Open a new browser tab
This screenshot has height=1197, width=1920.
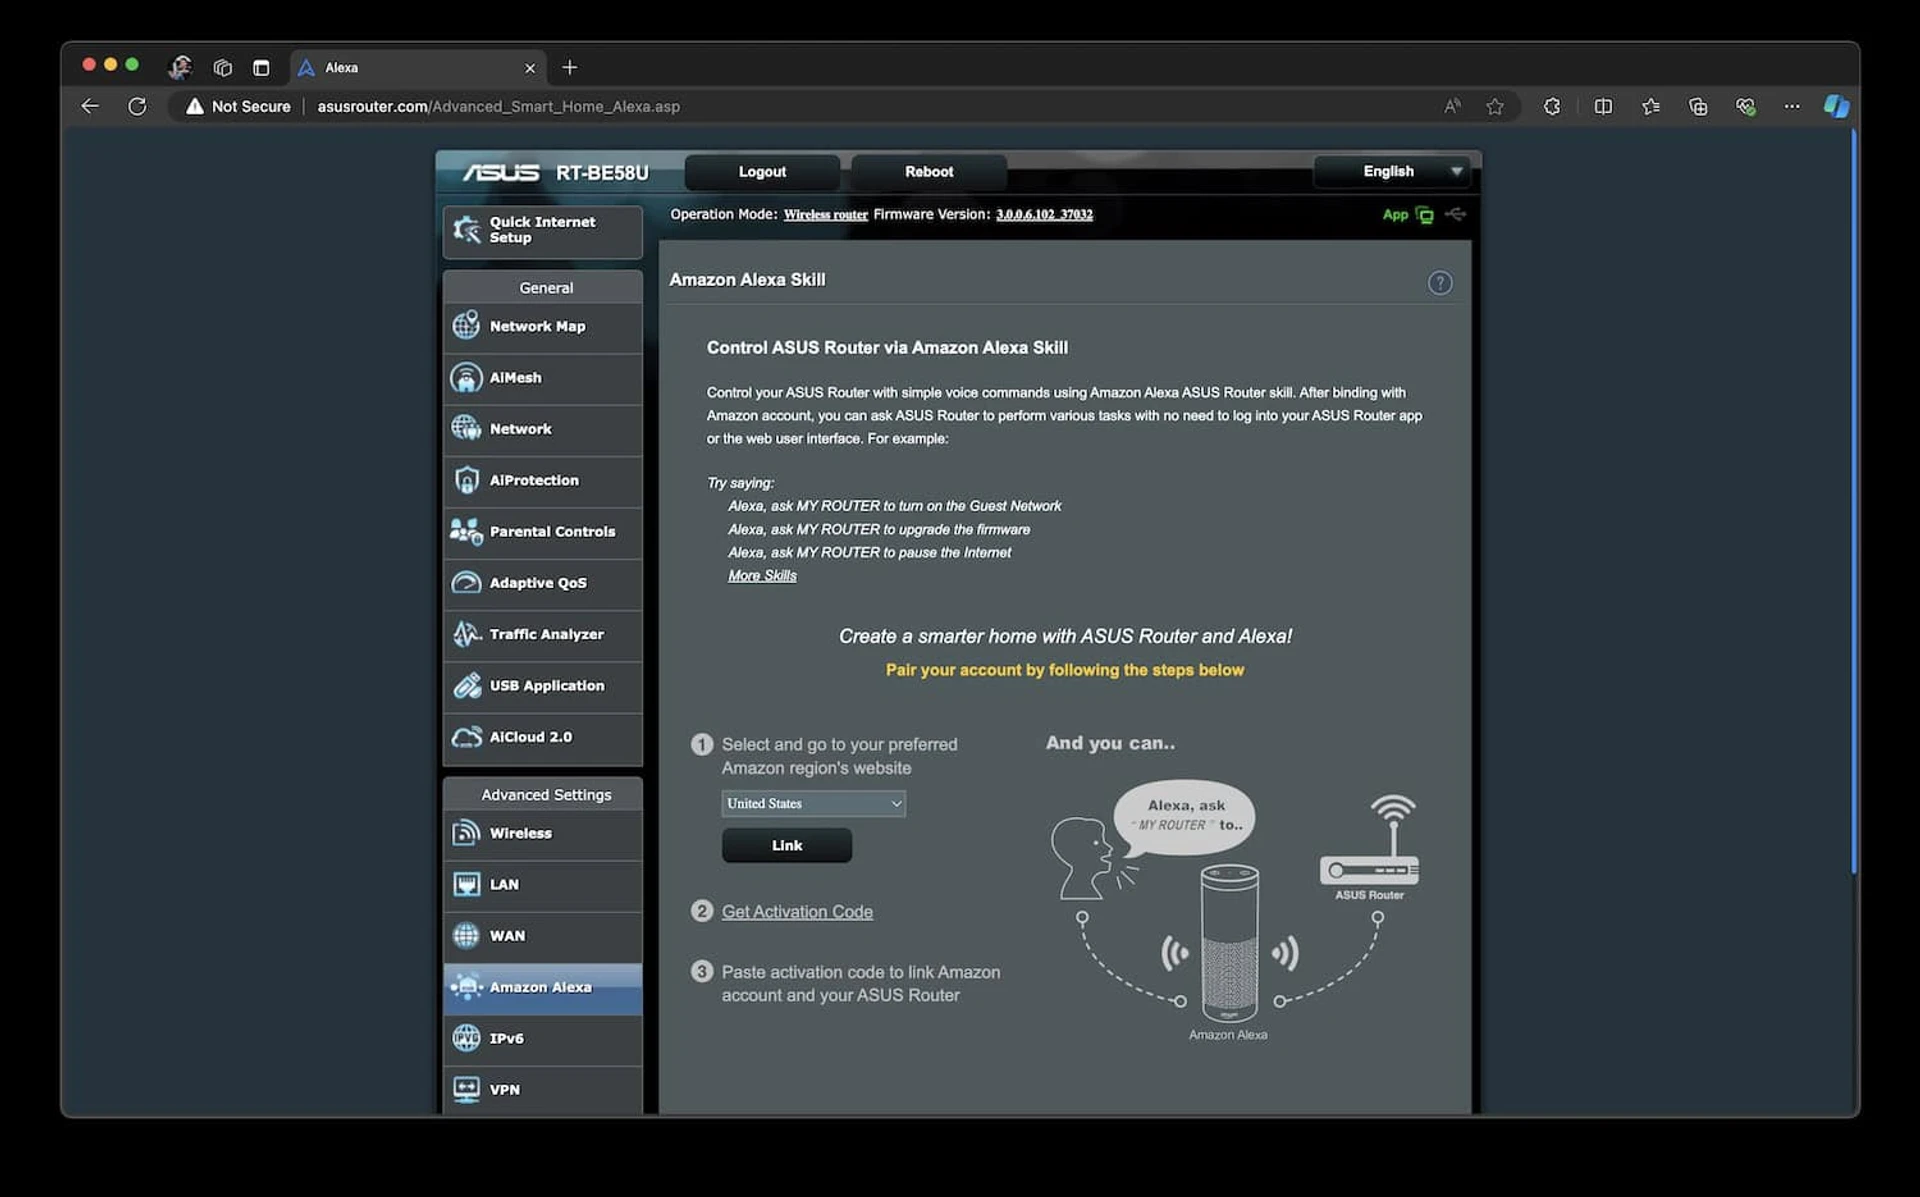(570, 67)
